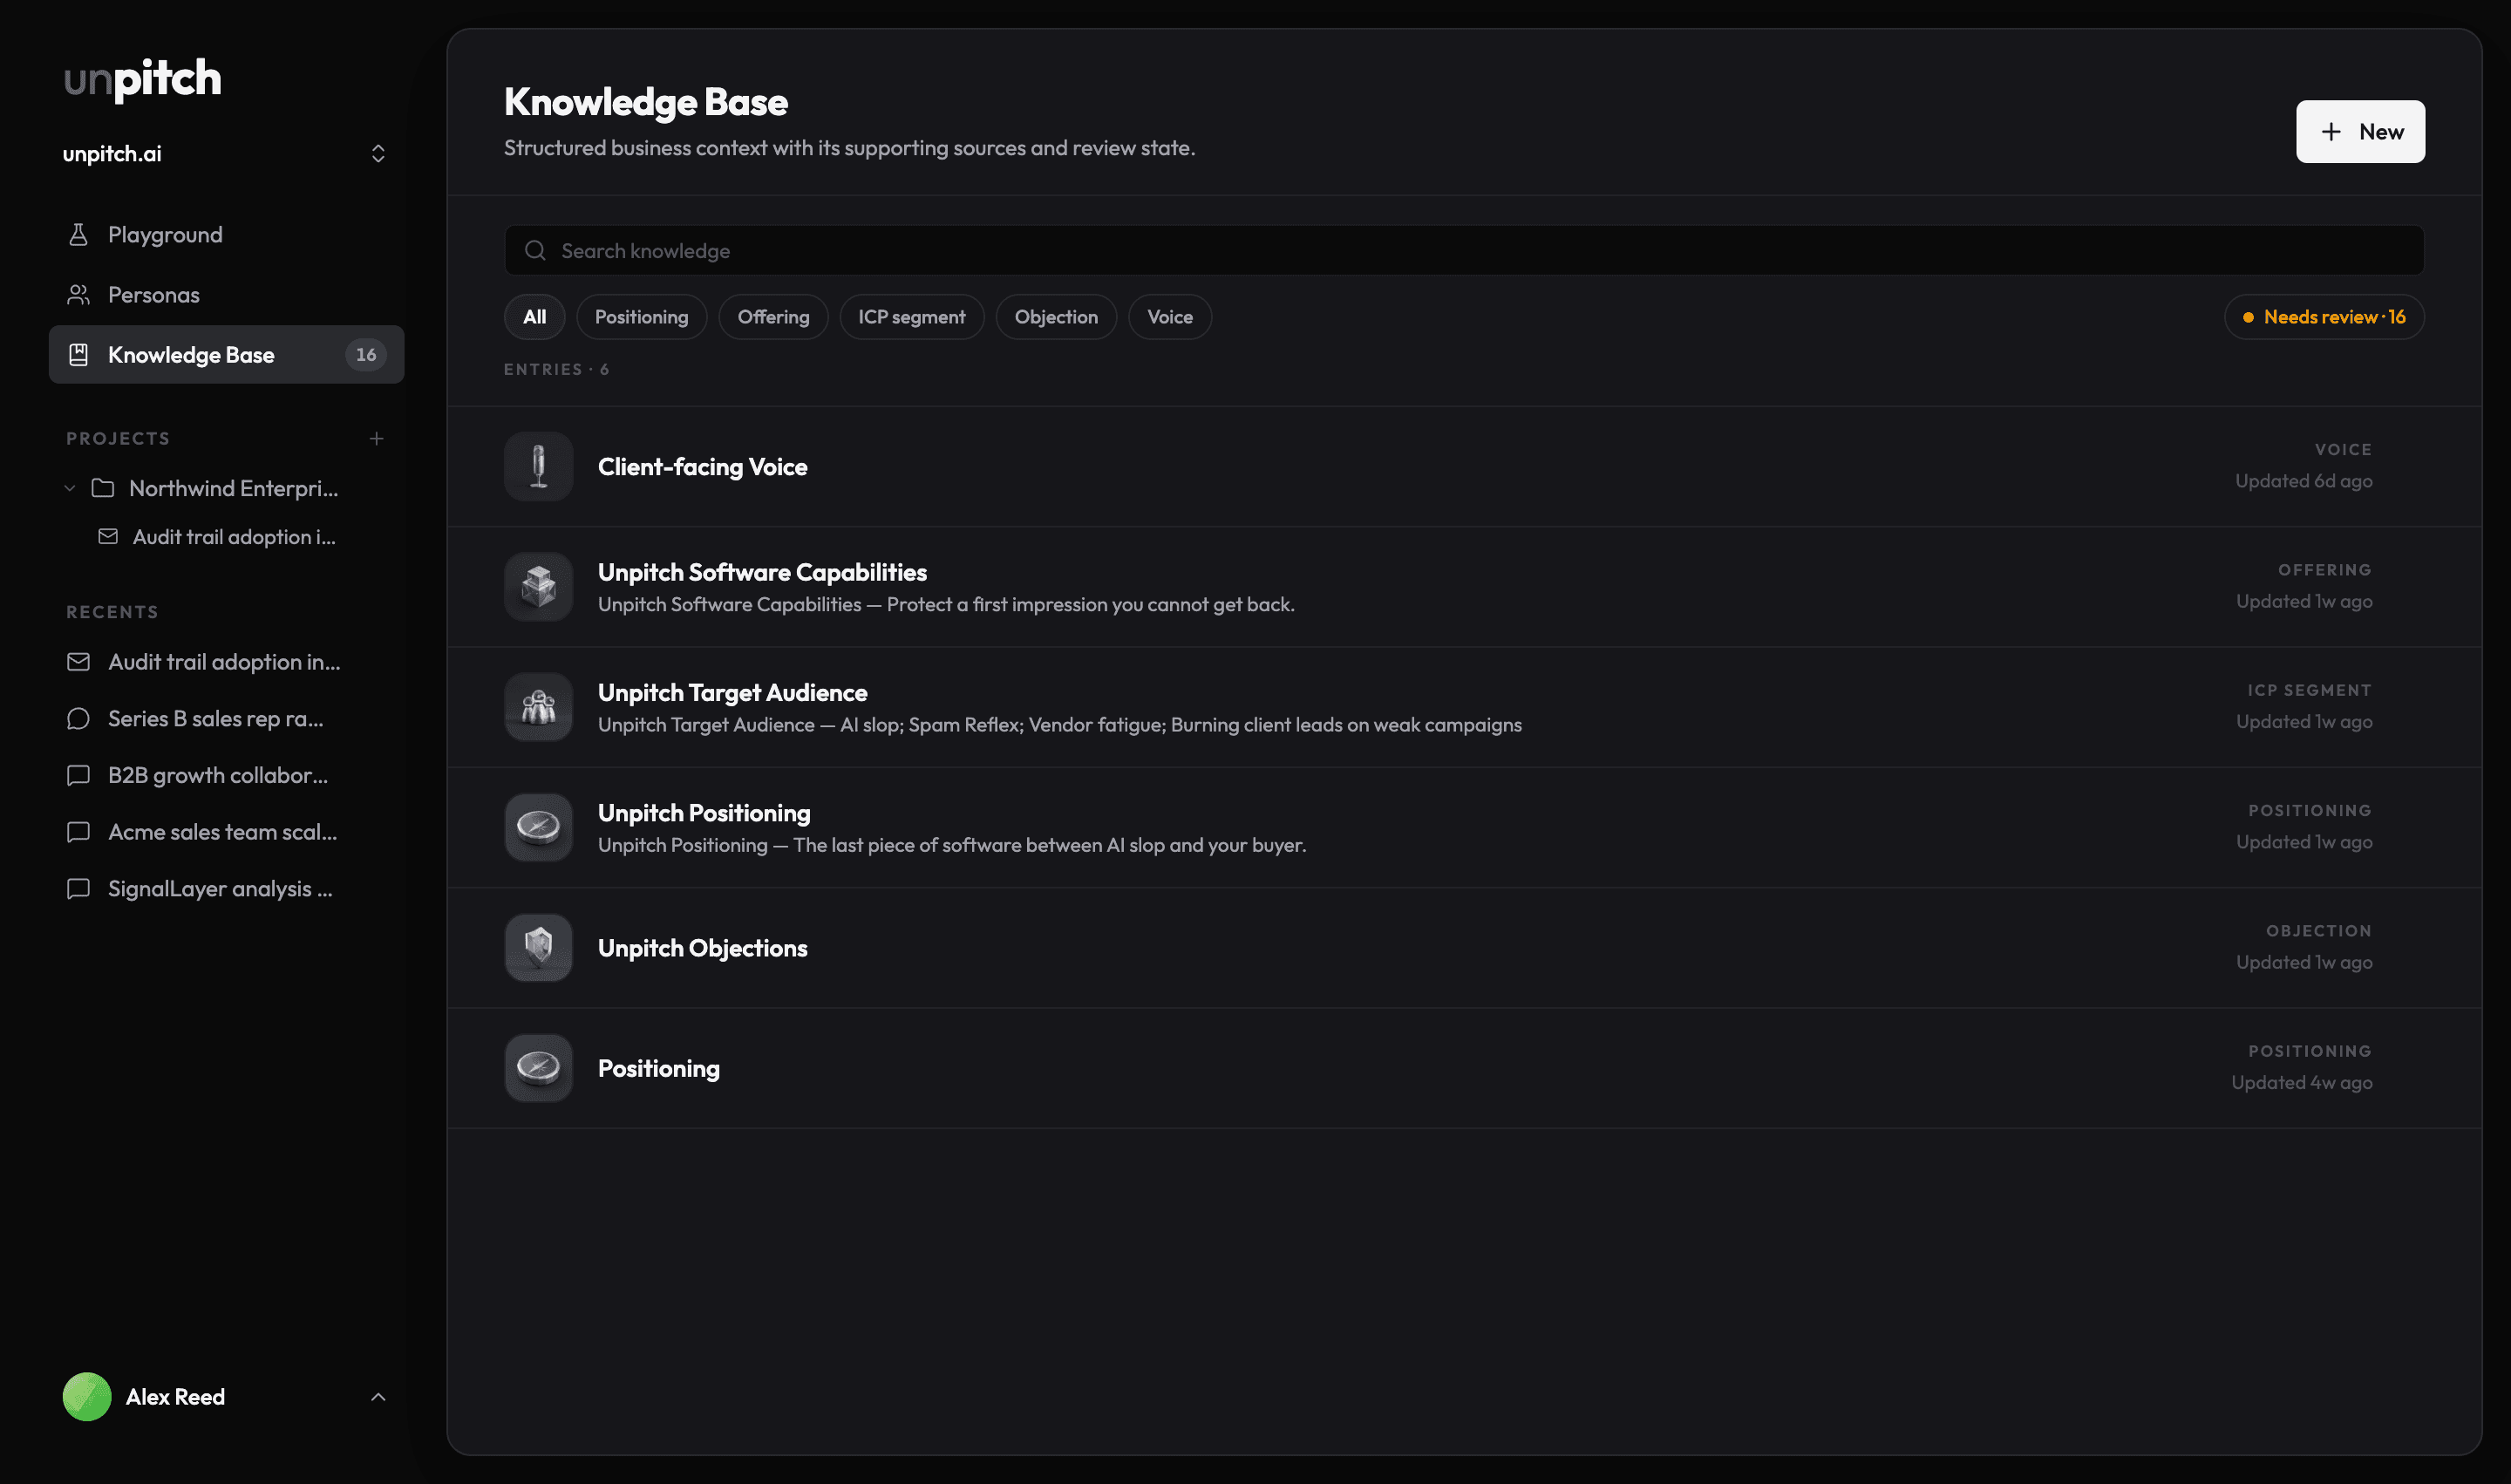Viewport: 2511px width, 1484px height.
Task: Open Series B sales rep recent chat
Action: pos(226,718)
